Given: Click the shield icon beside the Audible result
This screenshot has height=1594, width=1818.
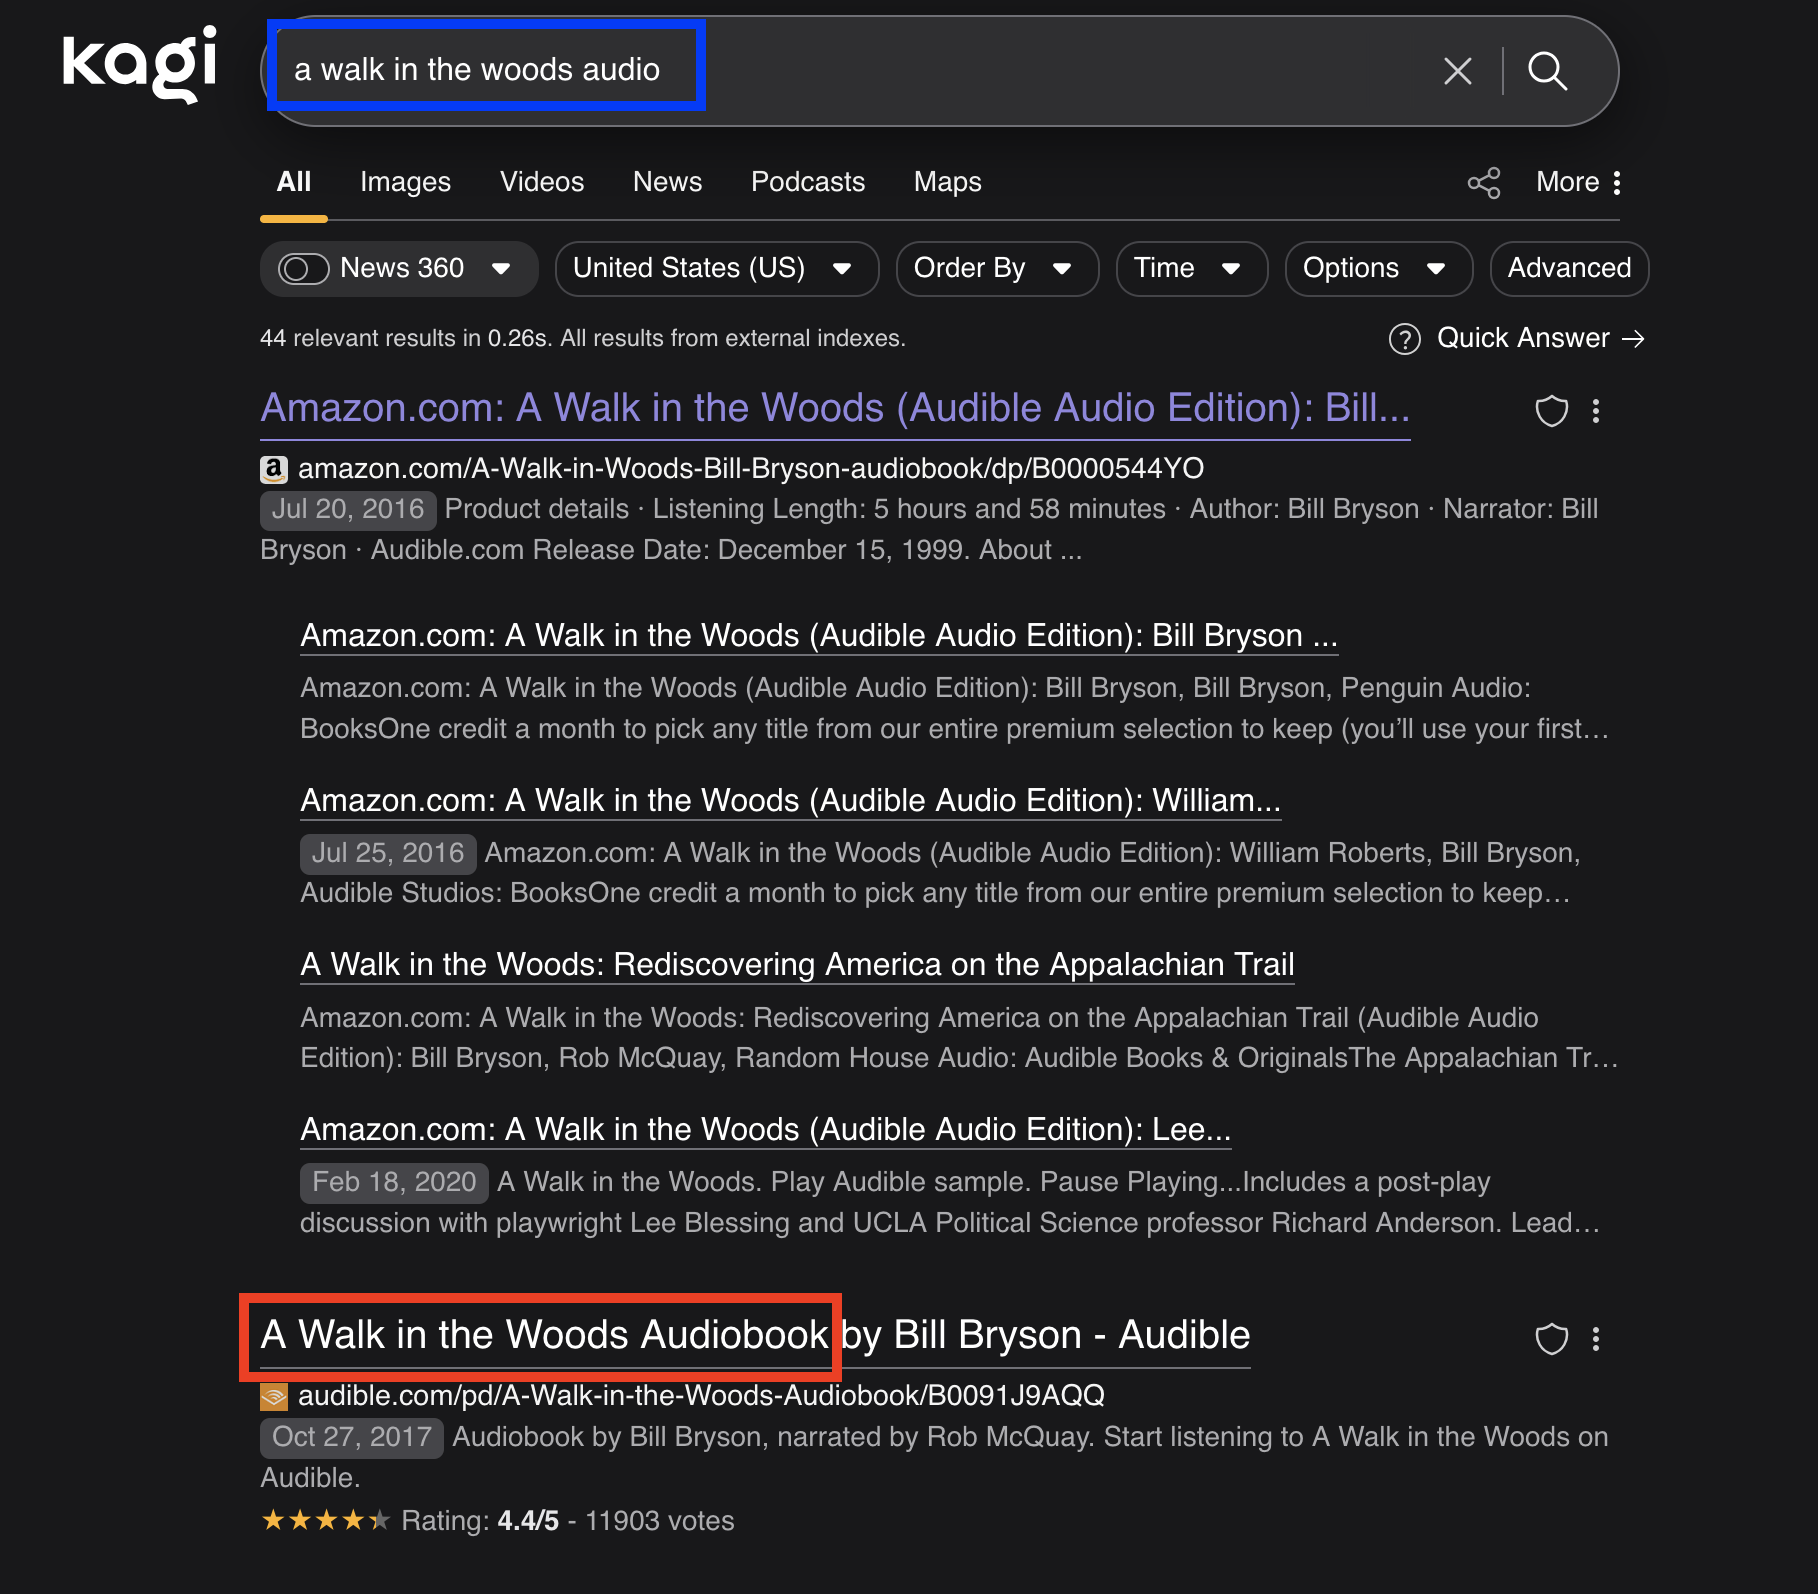Looking at the screenshot, I should point(1551,1339).
